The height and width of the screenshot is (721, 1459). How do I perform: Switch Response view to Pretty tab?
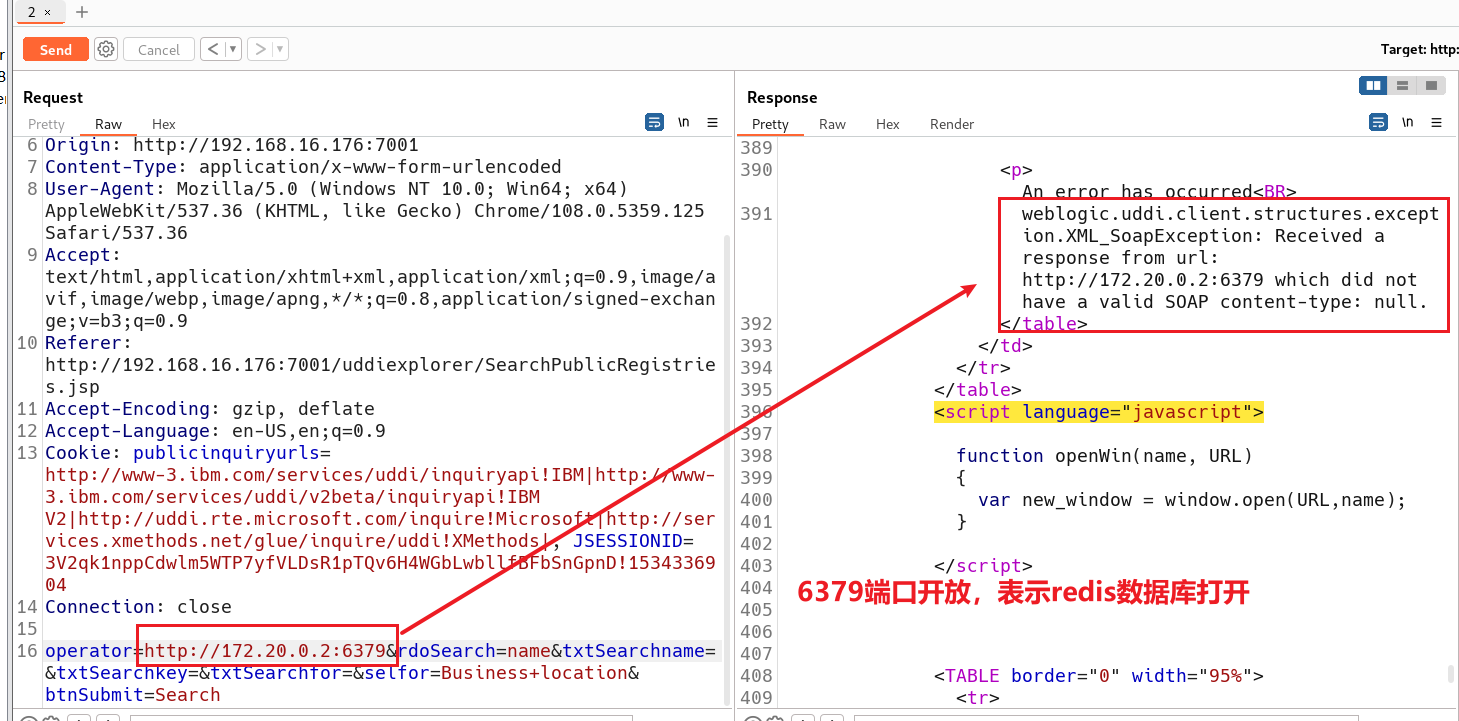770,124
